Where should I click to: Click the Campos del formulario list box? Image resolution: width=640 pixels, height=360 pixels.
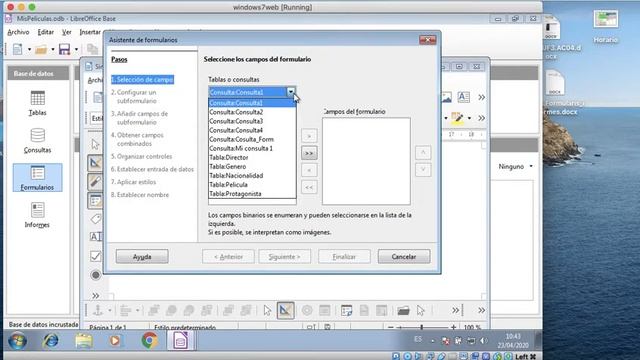(x=366, y=161)
